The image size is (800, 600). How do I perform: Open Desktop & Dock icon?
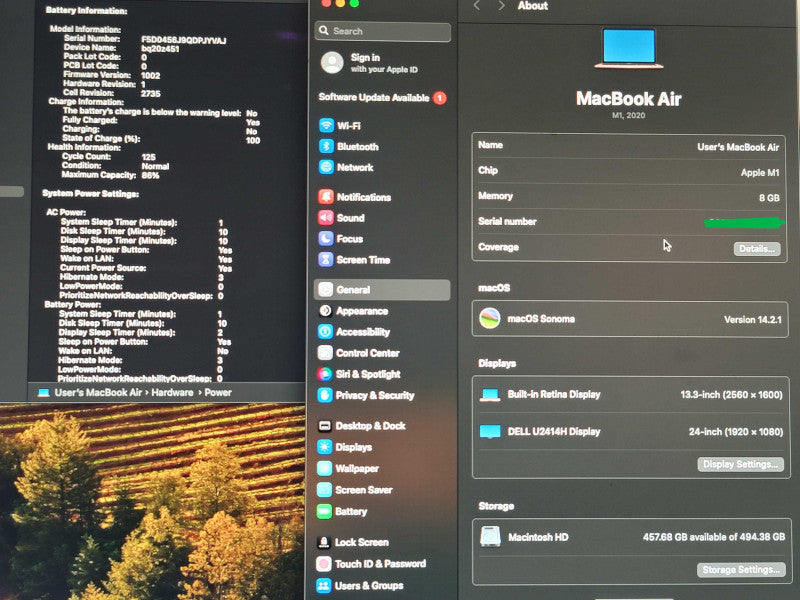pos(324,426)
